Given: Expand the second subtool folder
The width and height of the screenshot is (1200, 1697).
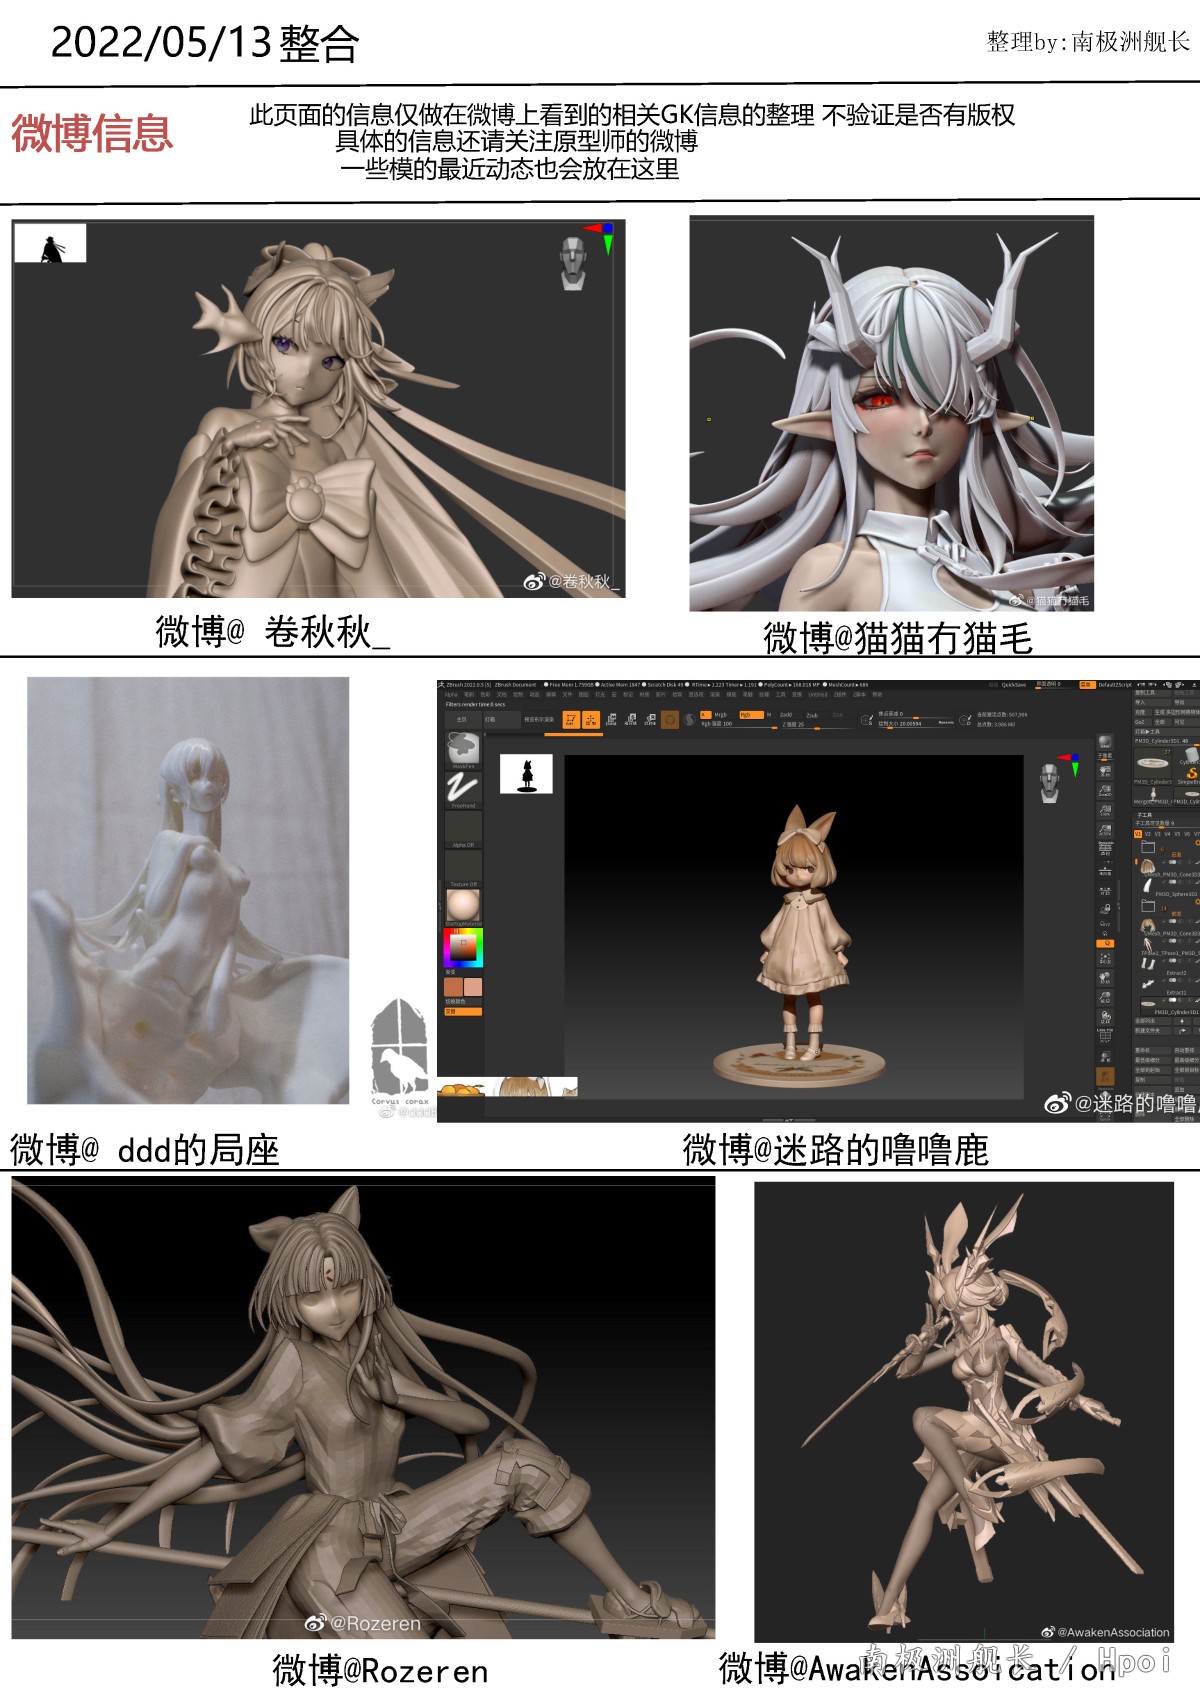Looking at the screenshot, I should coord(1148,906).
